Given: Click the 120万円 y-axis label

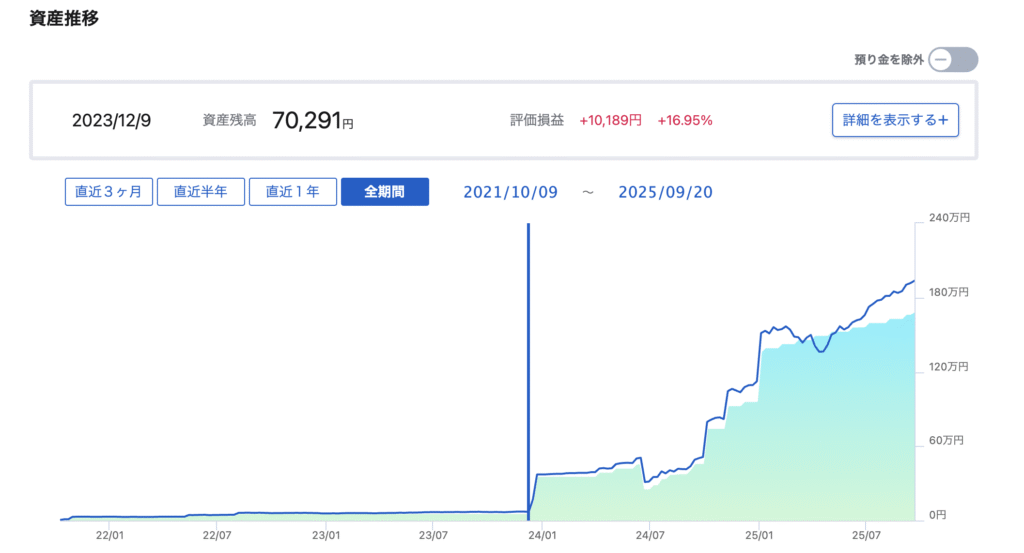Looking at the screenshot, I should pos(949,367).
